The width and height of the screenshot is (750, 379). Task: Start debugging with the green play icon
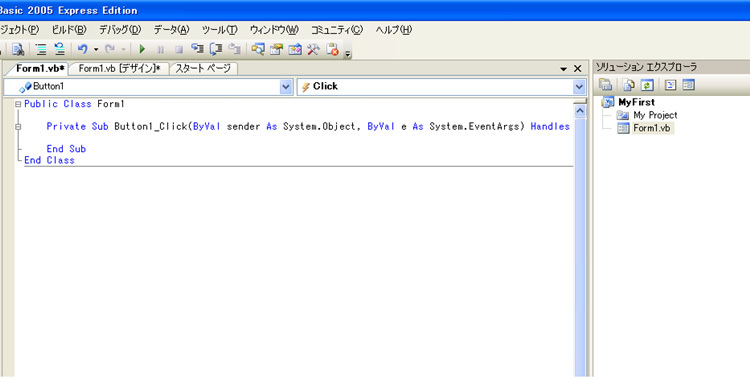point(142,49)
